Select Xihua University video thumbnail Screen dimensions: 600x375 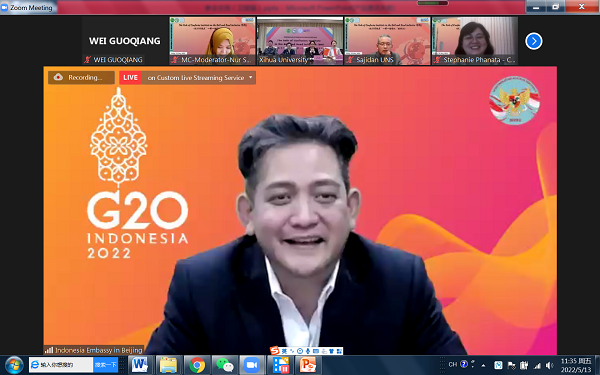pyautogui.click(x=300, y=41)
